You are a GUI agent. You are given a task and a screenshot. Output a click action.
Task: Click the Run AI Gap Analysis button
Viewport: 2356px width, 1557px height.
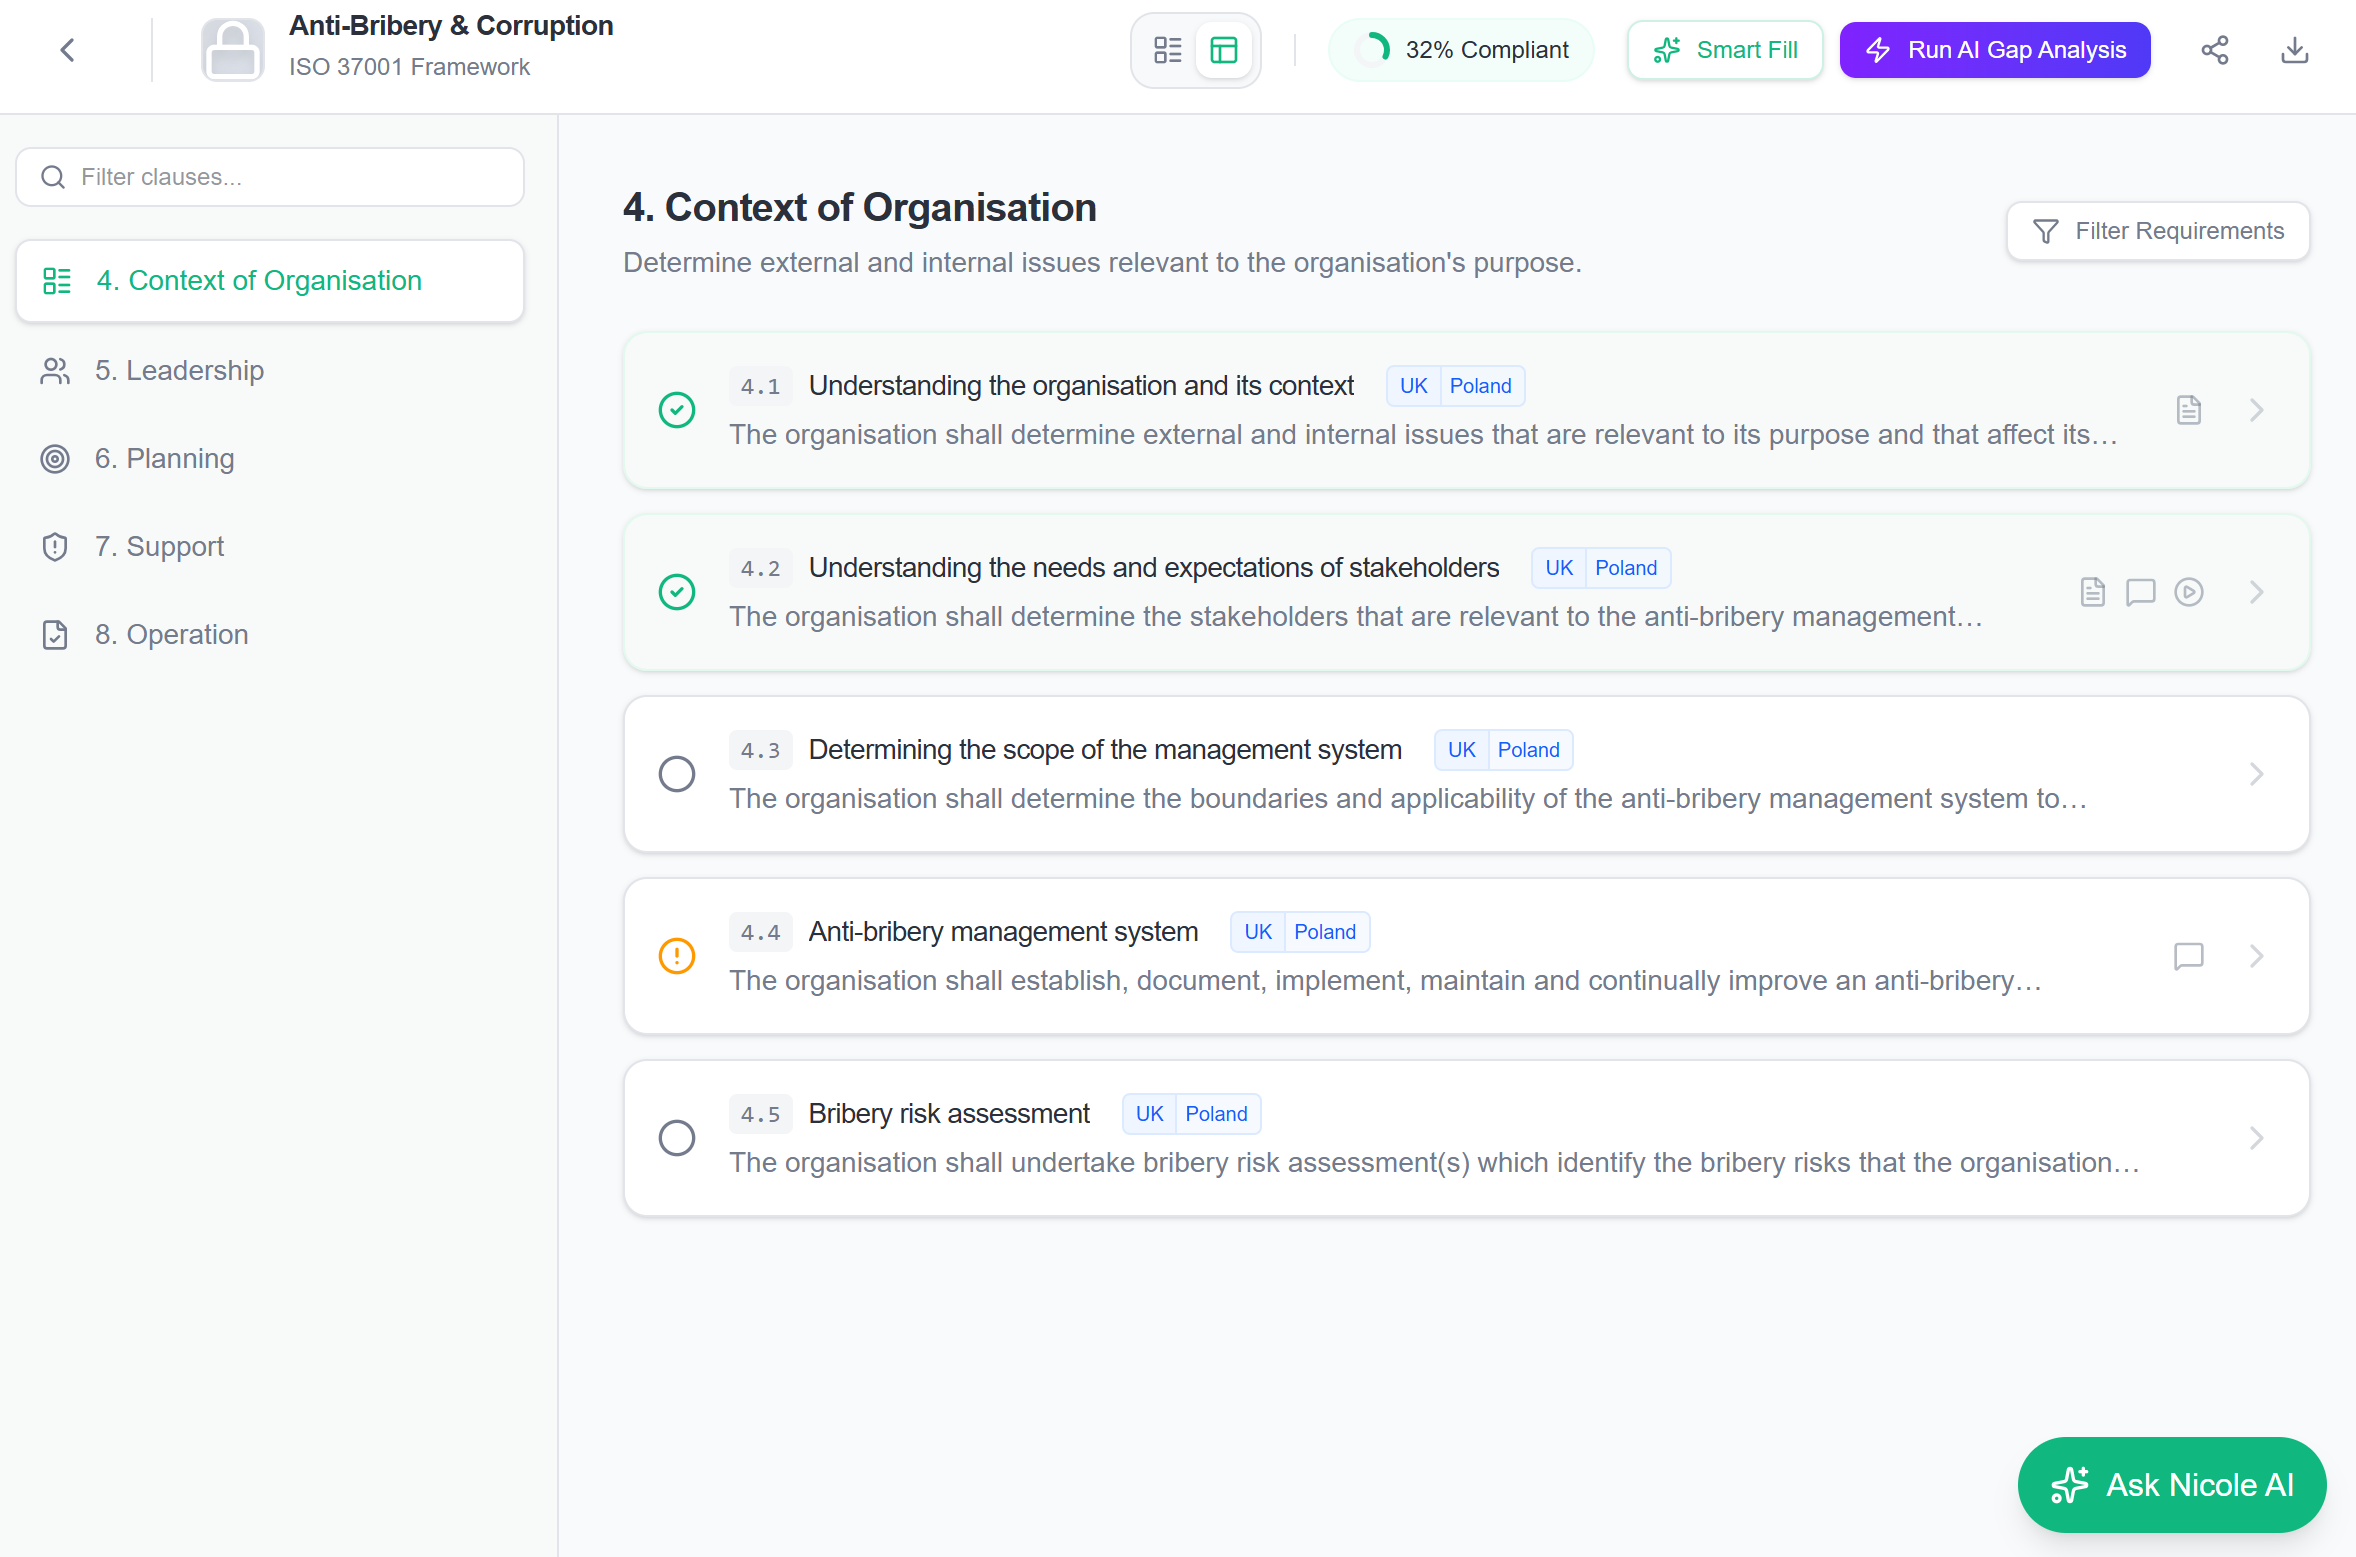pyautogui.click(x=1995, y=50)
